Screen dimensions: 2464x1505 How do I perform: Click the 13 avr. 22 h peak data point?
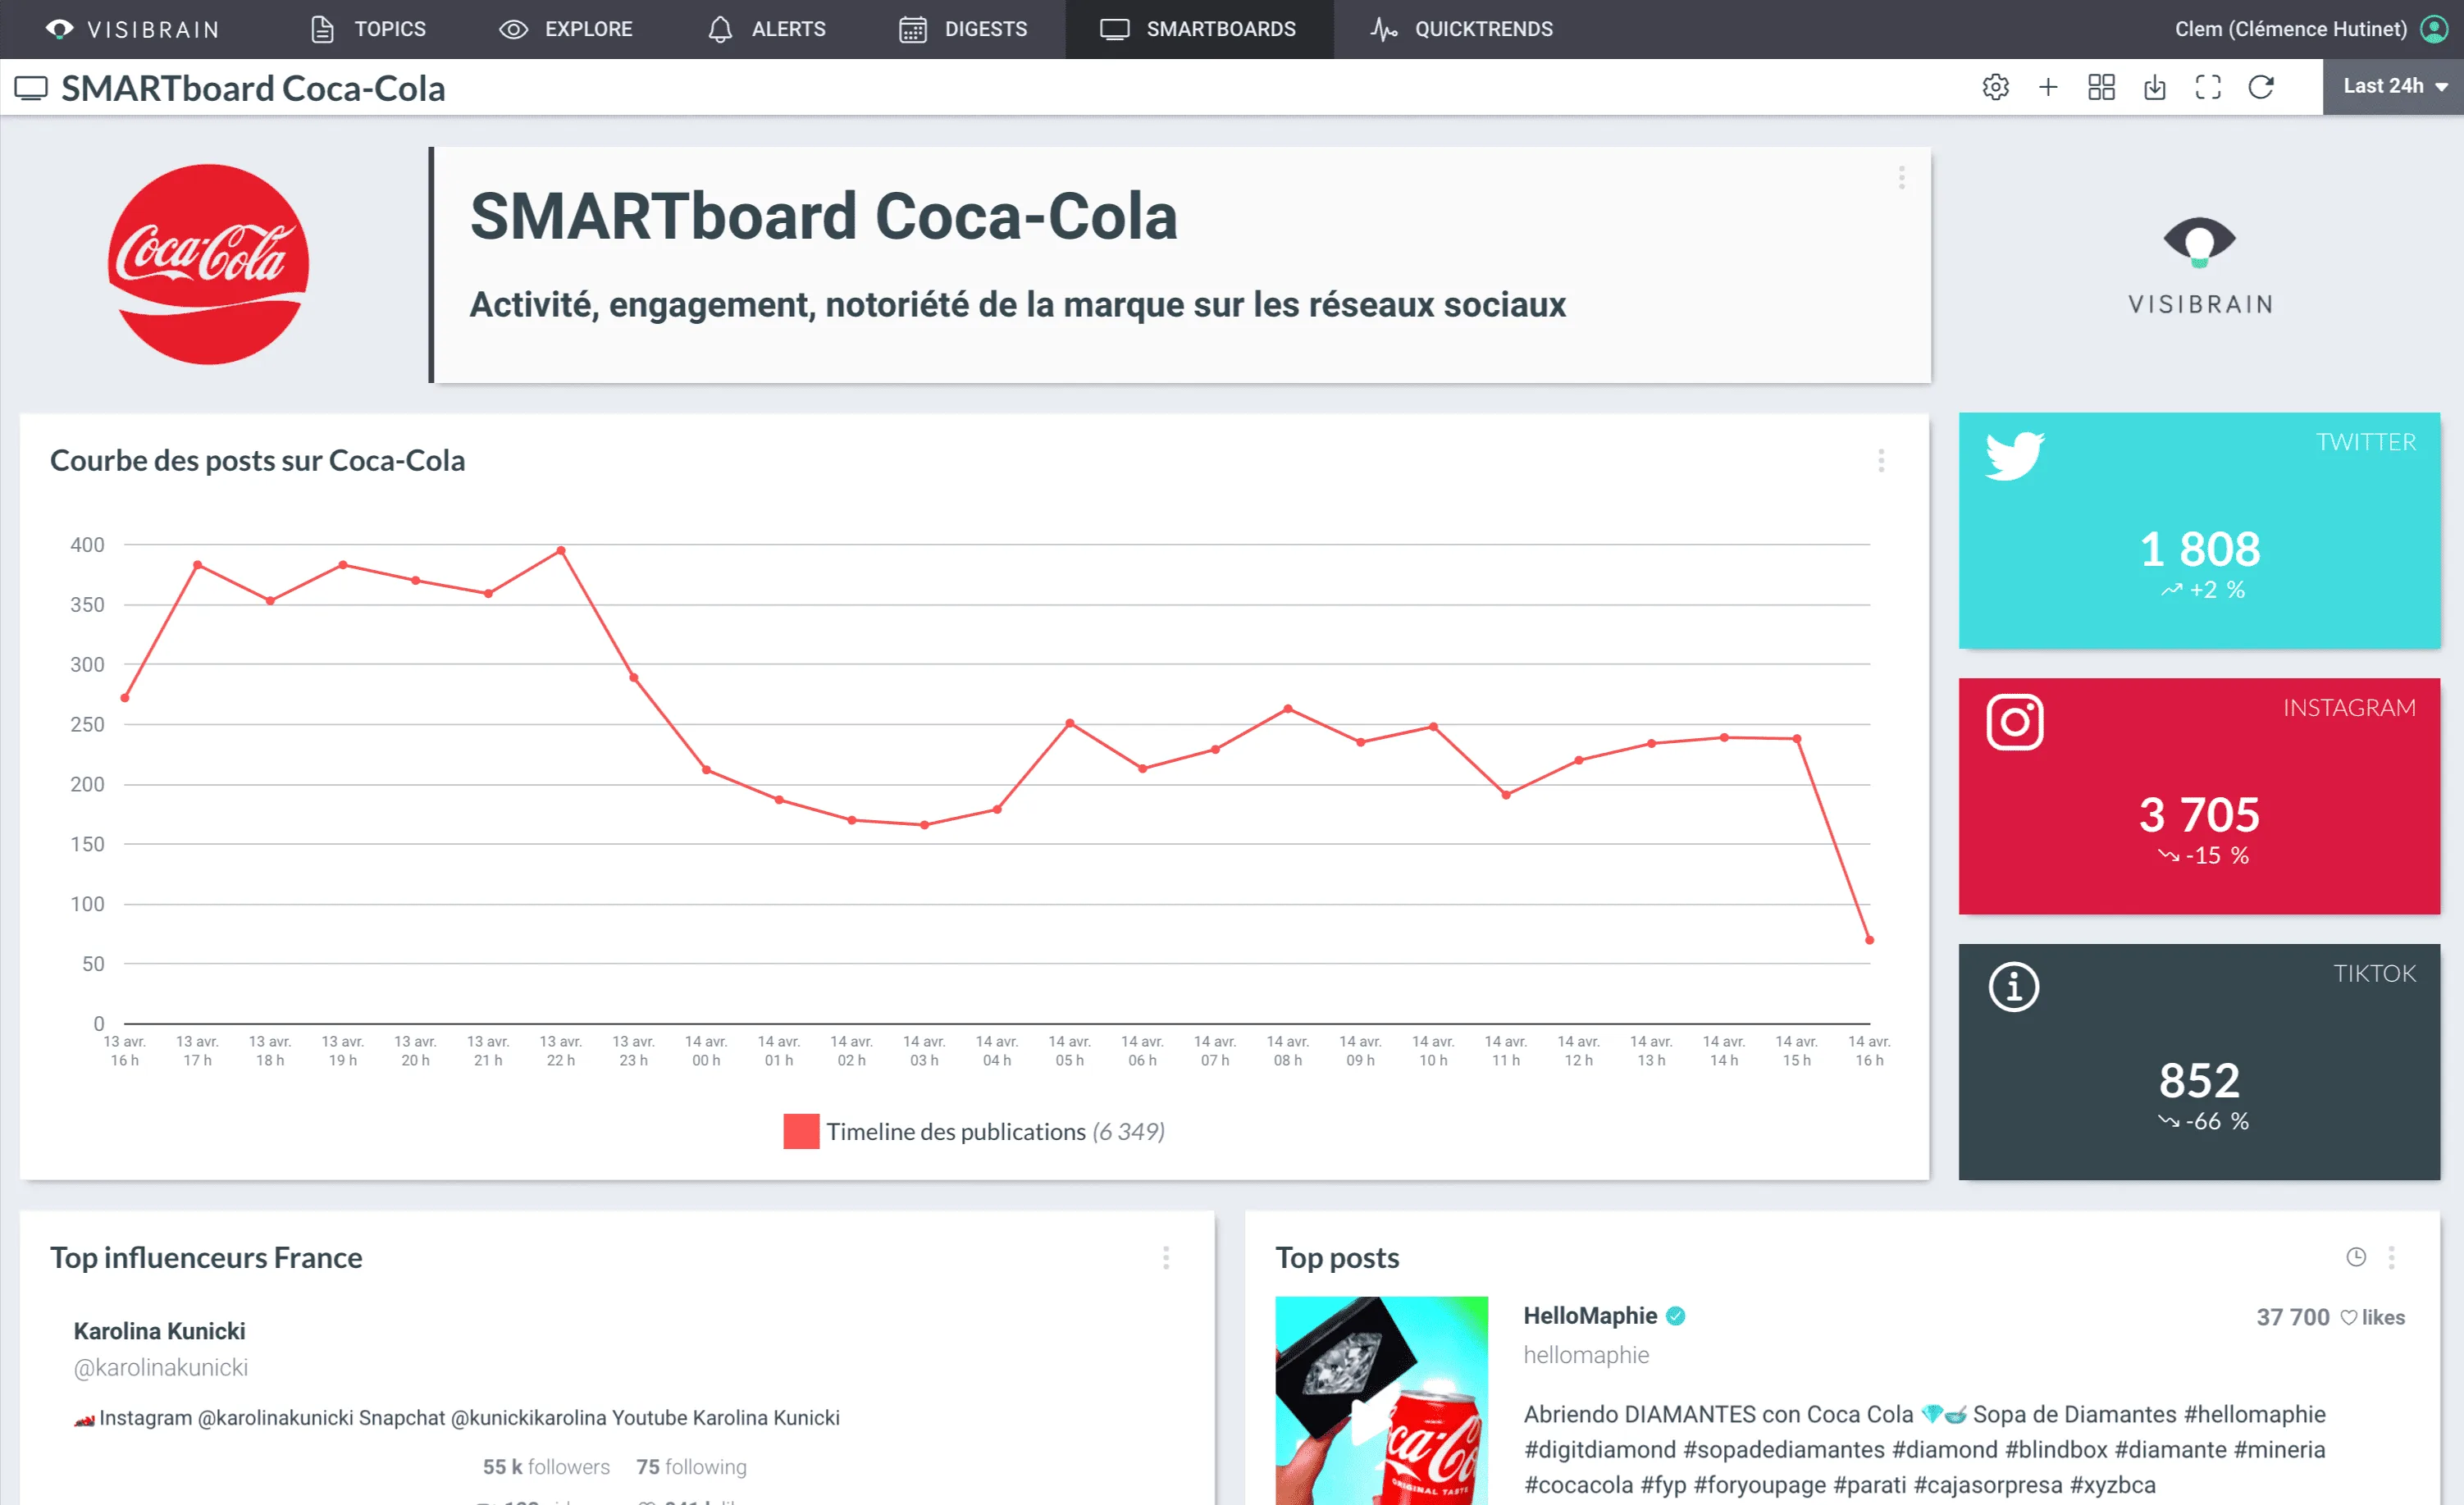(561, 550)
